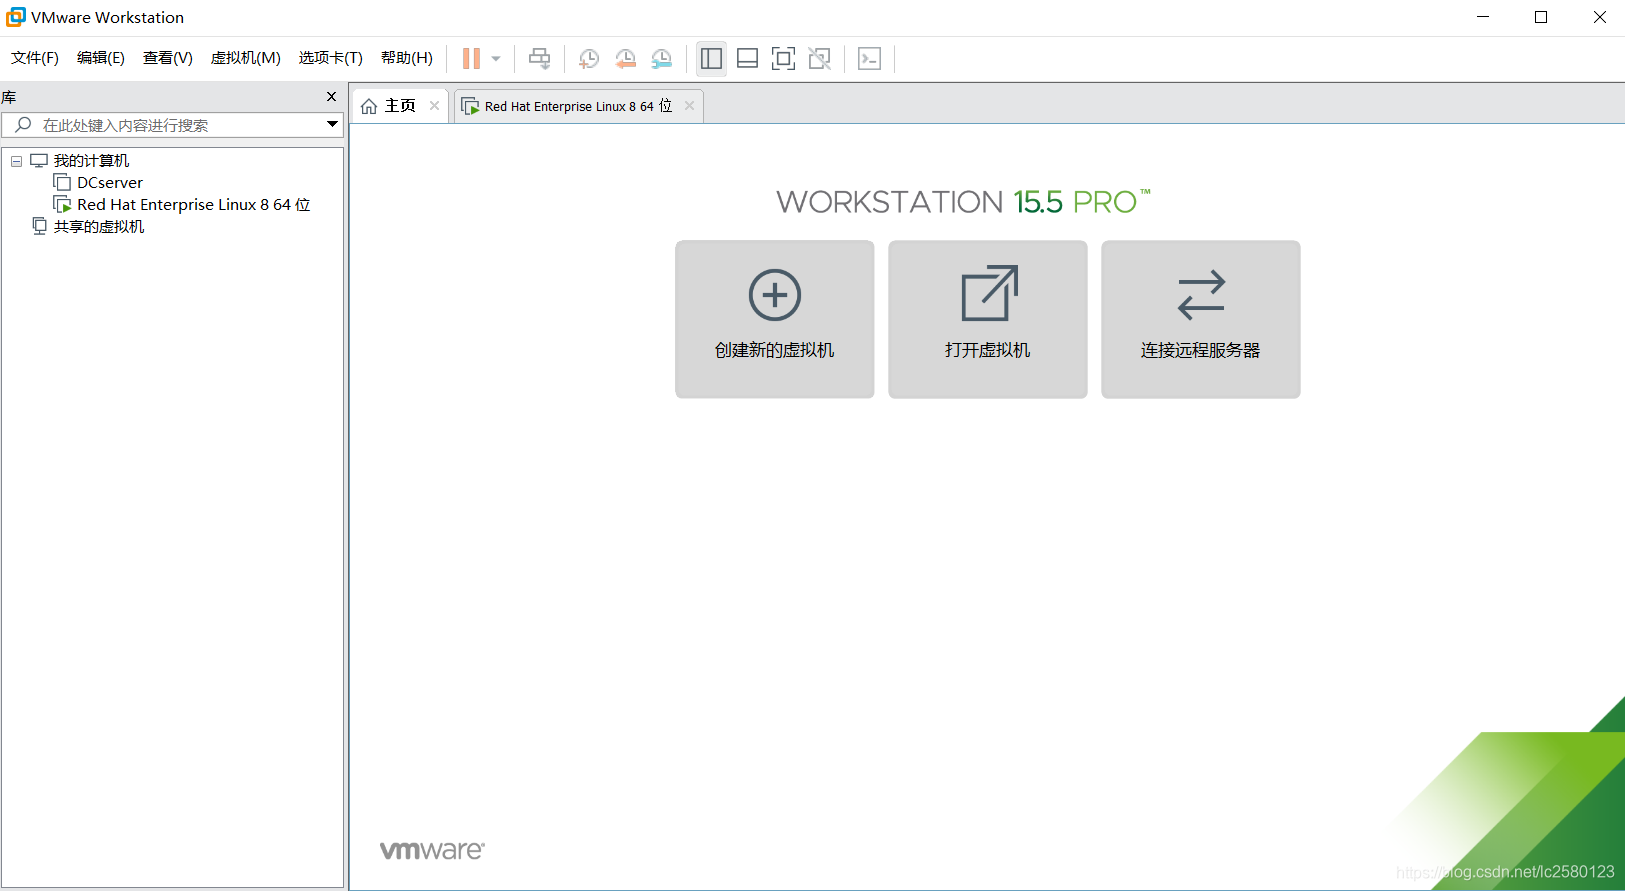Click the pause virtual machine toolbar icon
This screenshot has height=891, width=1625.
tap(471, 59)
